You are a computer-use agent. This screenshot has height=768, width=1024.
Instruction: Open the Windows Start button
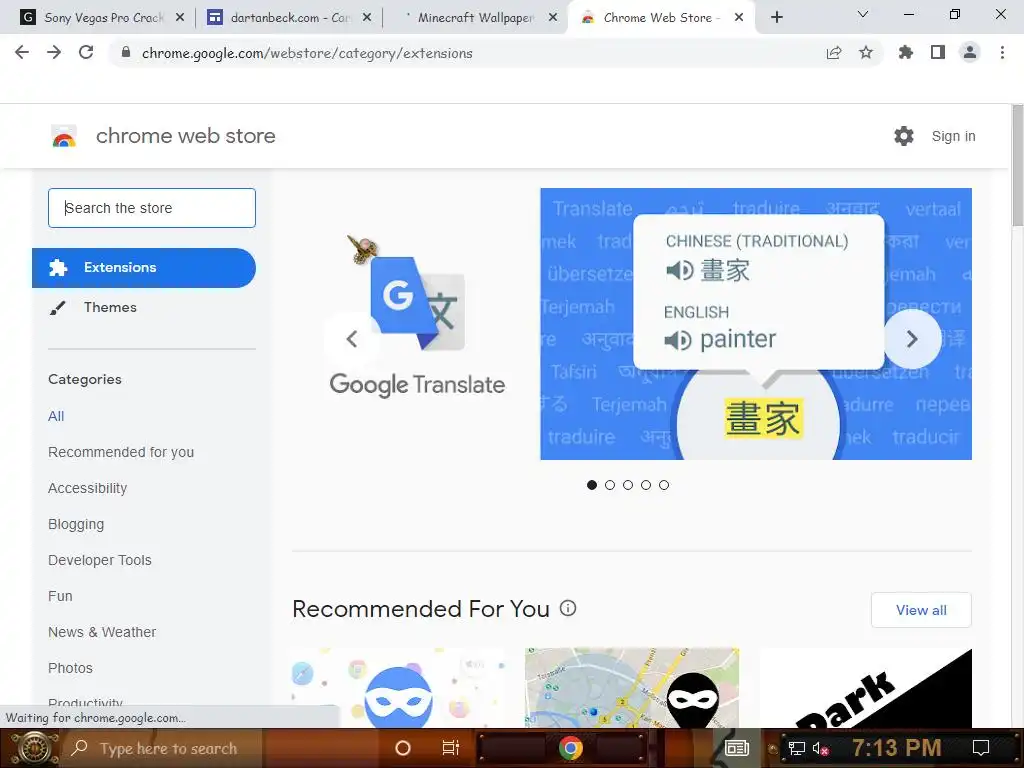34,748
